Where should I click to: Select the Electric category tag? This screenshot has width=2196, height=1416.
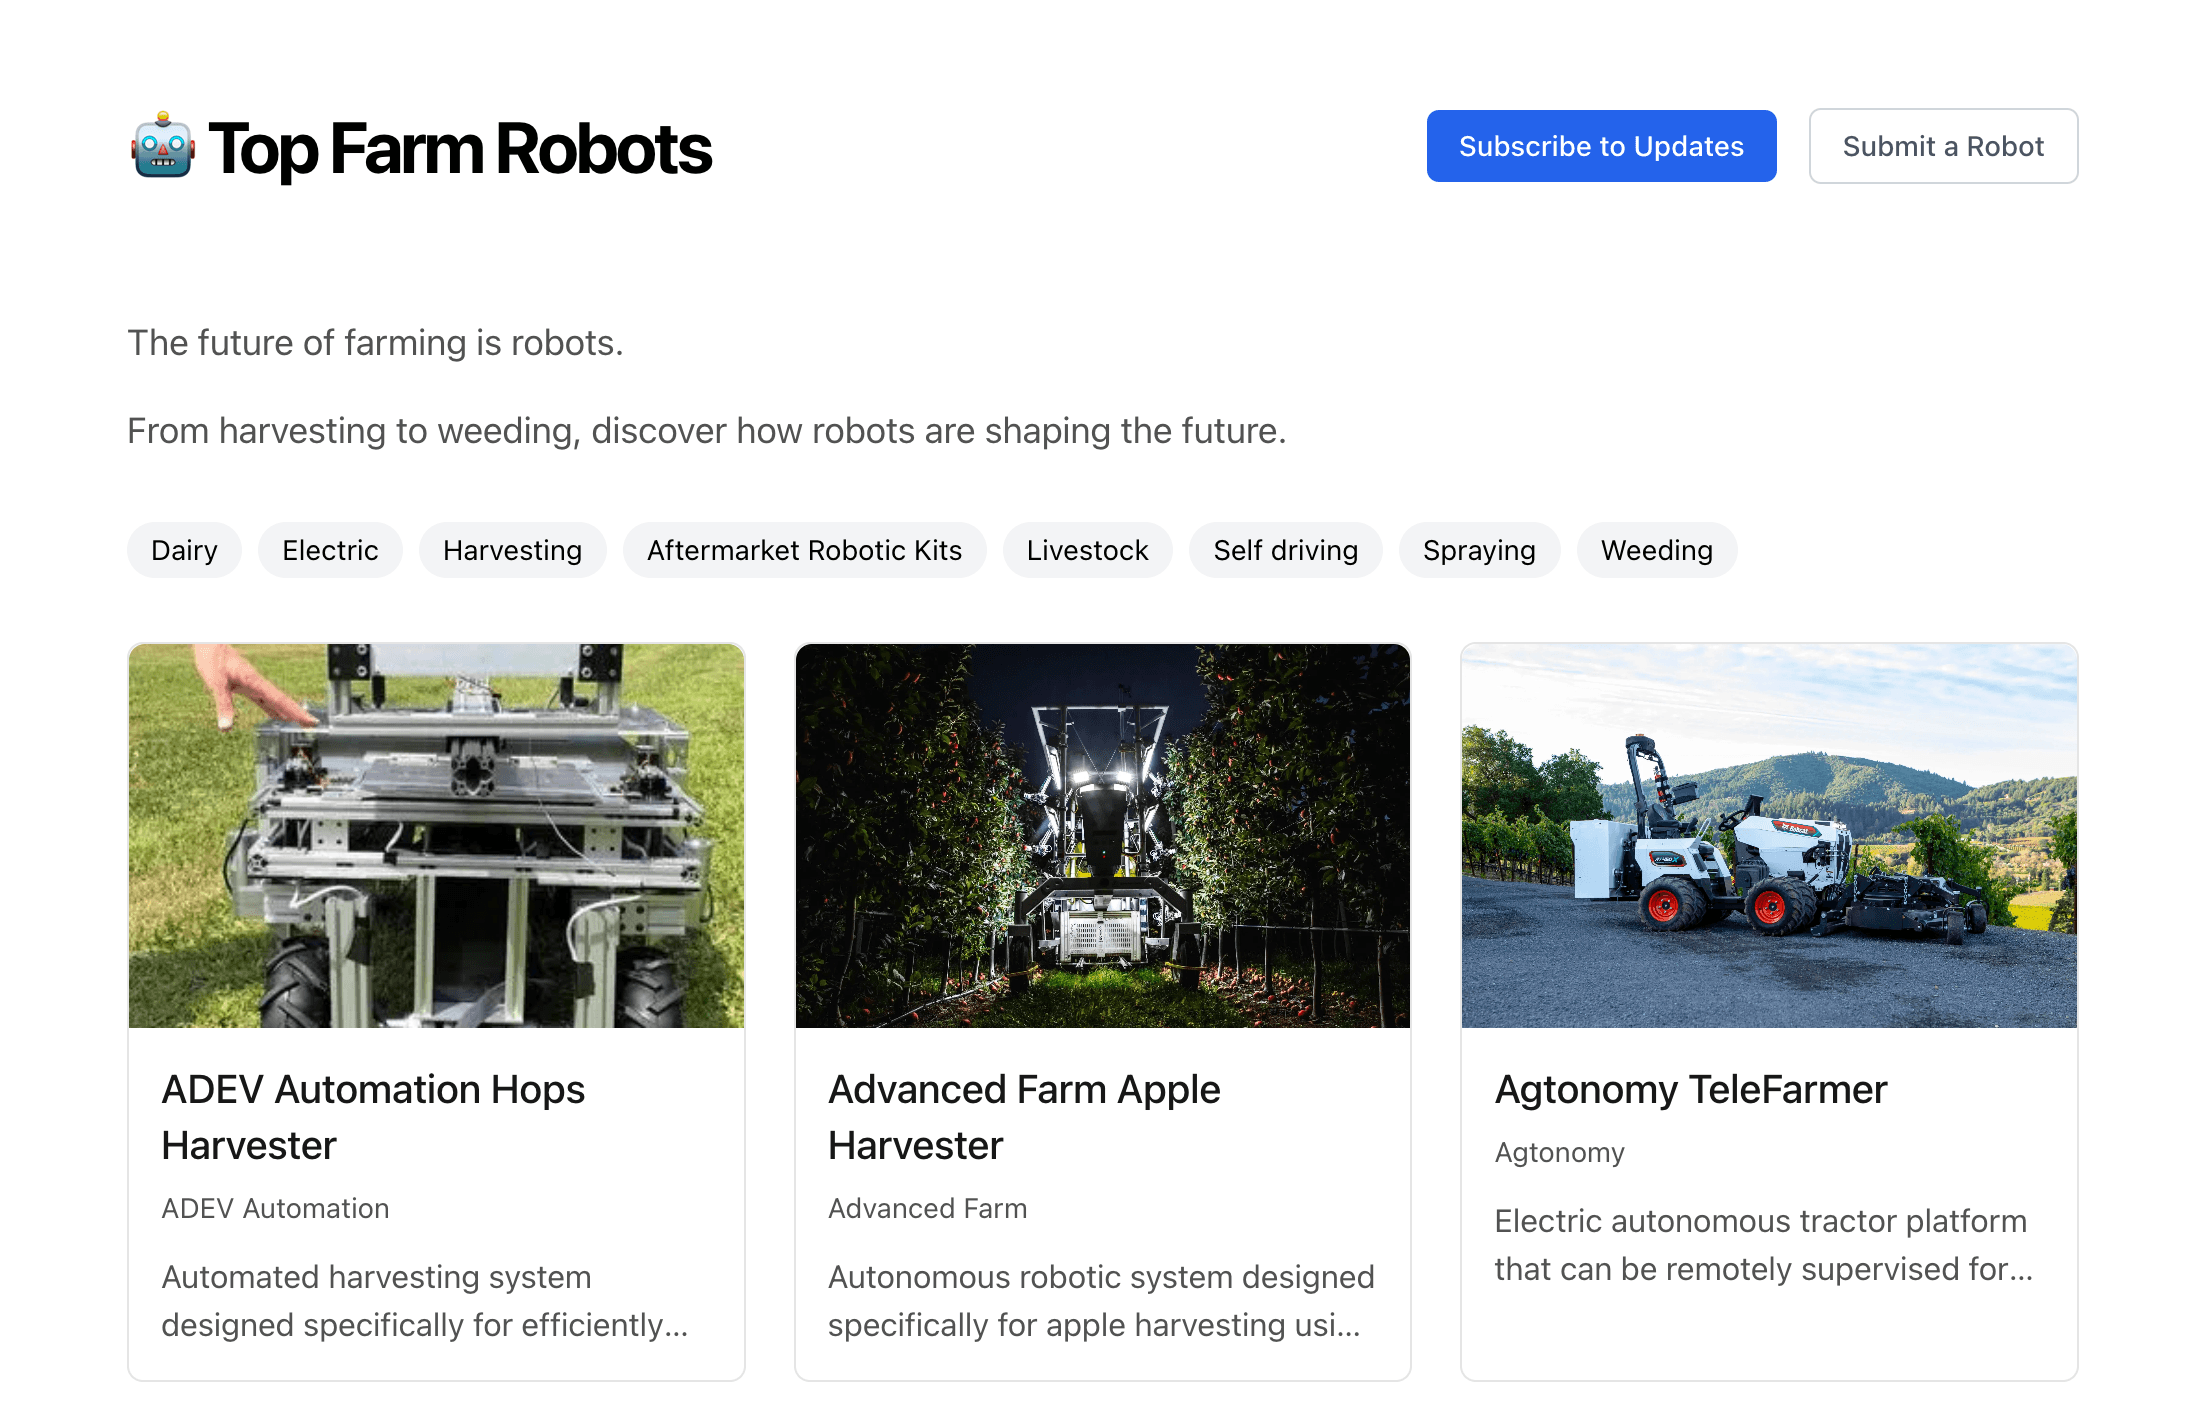pyautogui.click(x=330, y=550)
